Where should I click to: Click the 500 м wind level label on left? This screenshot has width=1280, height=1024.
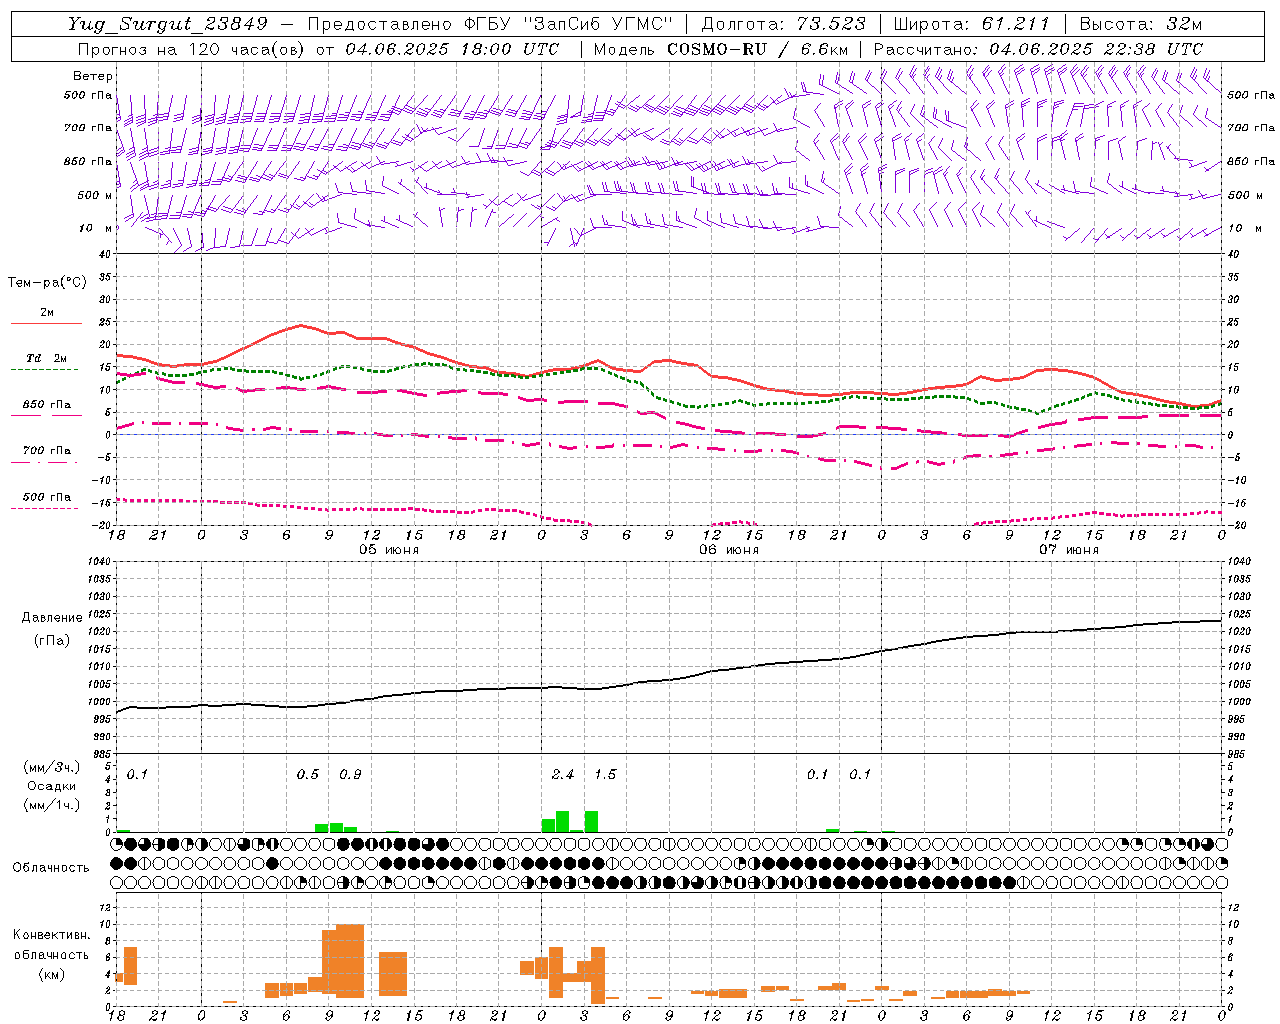coord(96,195)
